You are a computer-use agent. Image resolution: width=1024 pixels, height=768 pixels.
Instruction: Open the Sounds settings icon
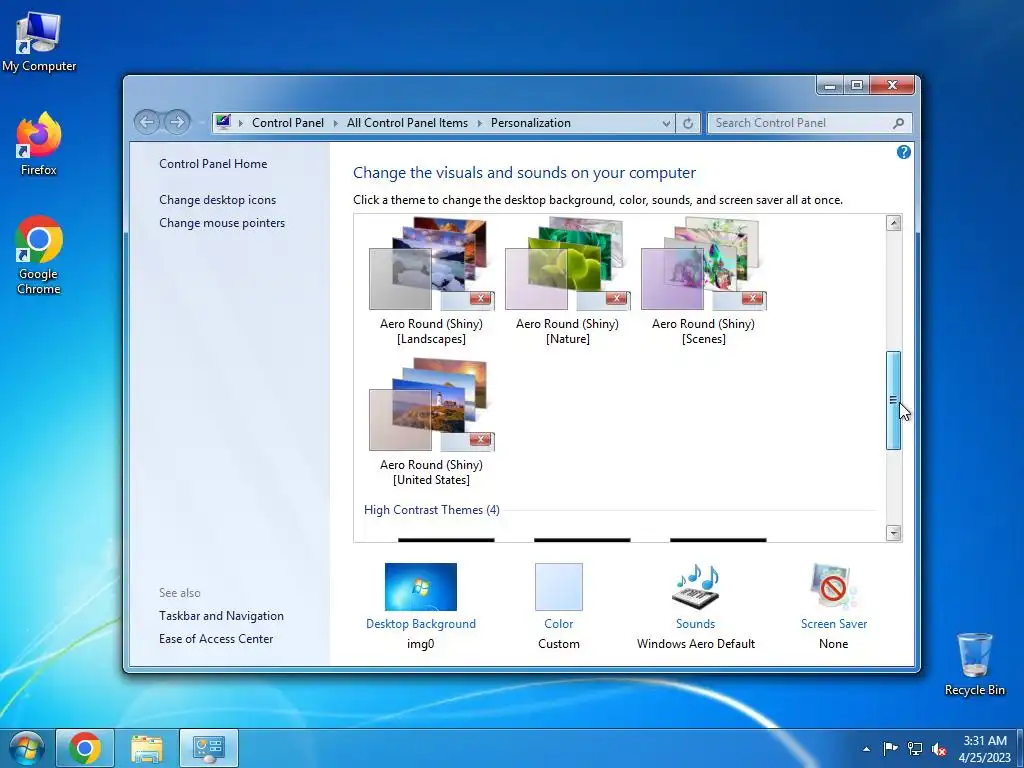point(696,586)
